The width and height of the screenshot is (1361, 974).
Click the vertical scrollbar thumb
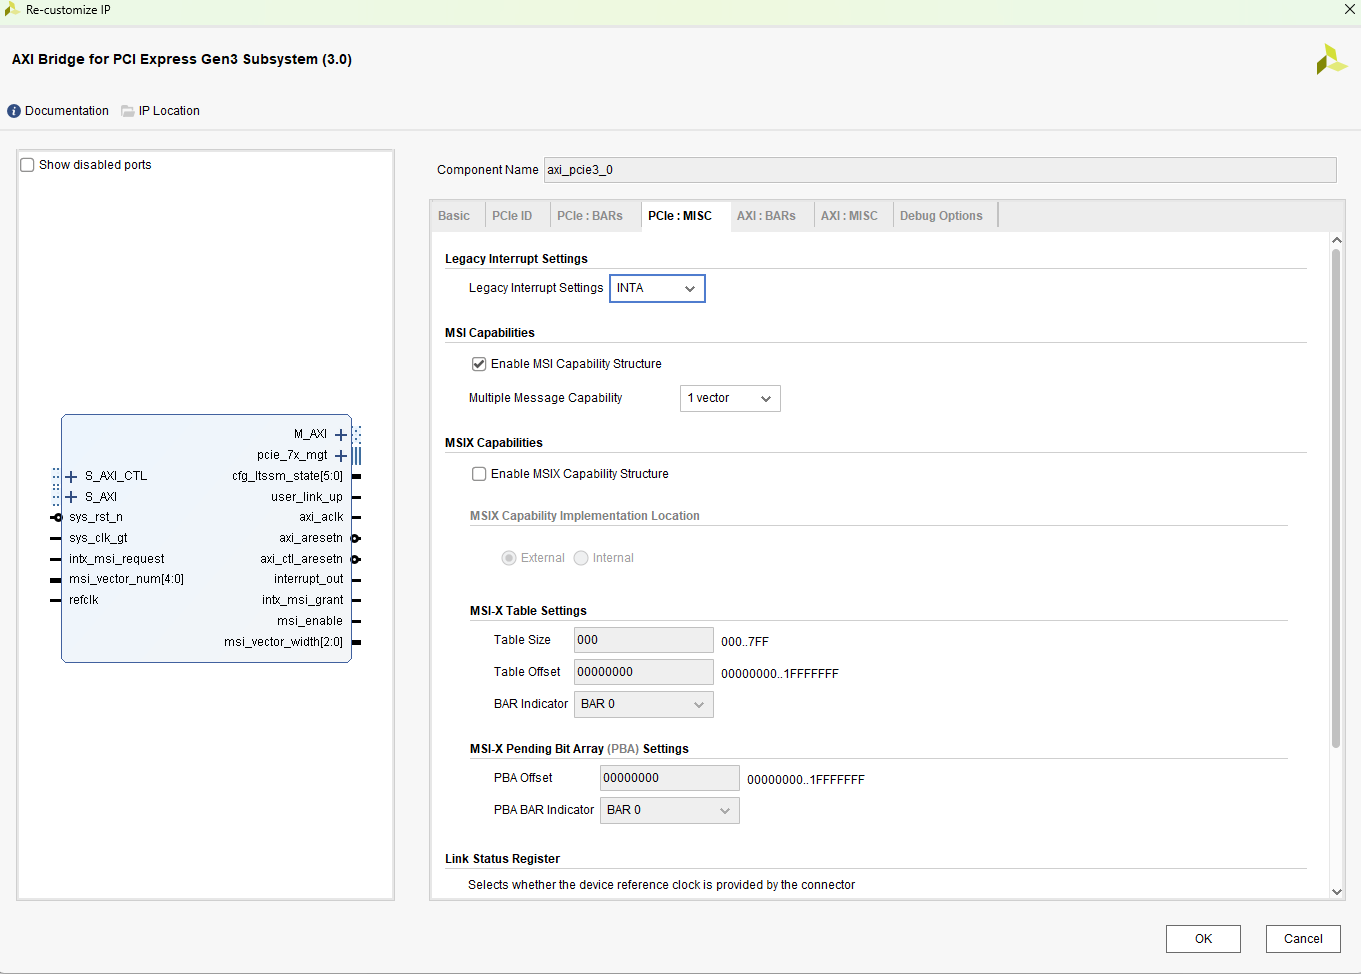point(1336,498)
